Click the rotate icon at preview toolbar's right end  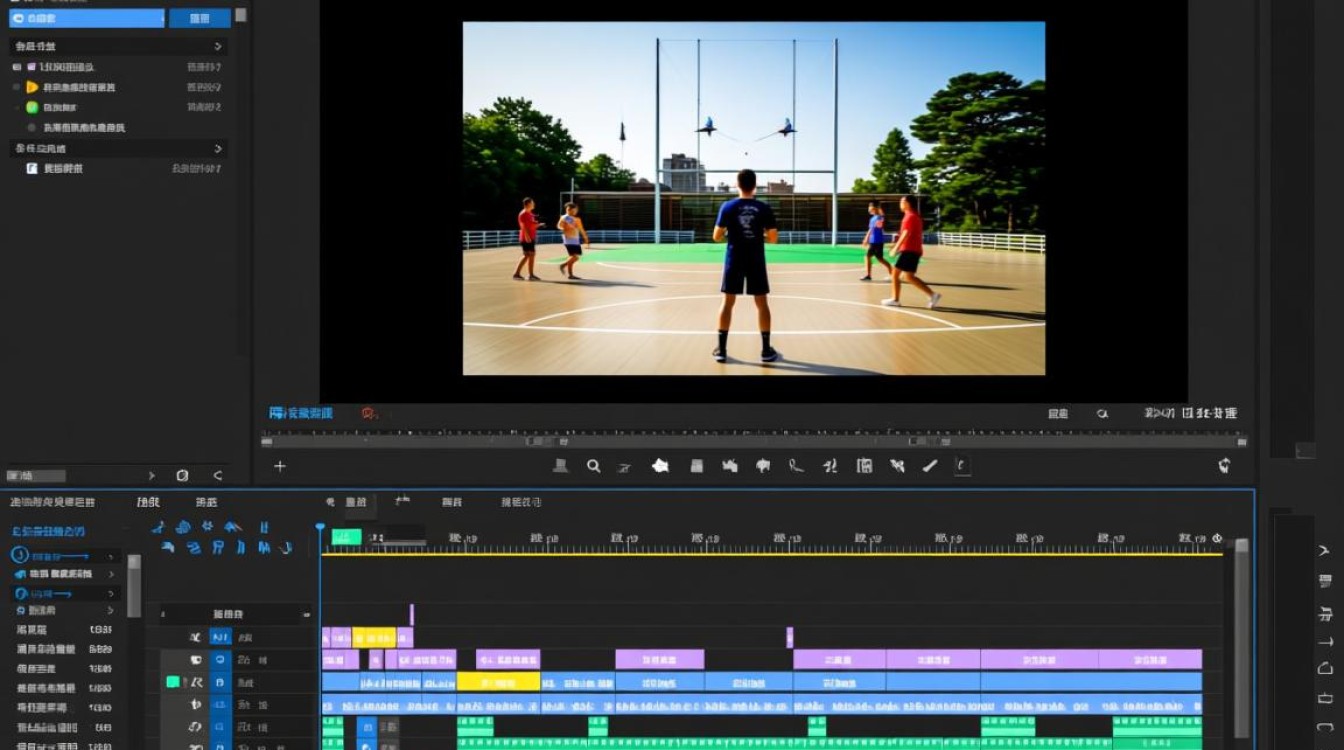coord(1223,465)
